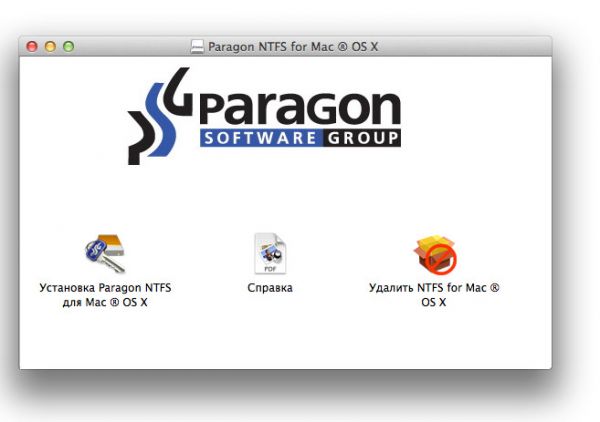Click the disk proxy icon in title bar

click(197, 47)
